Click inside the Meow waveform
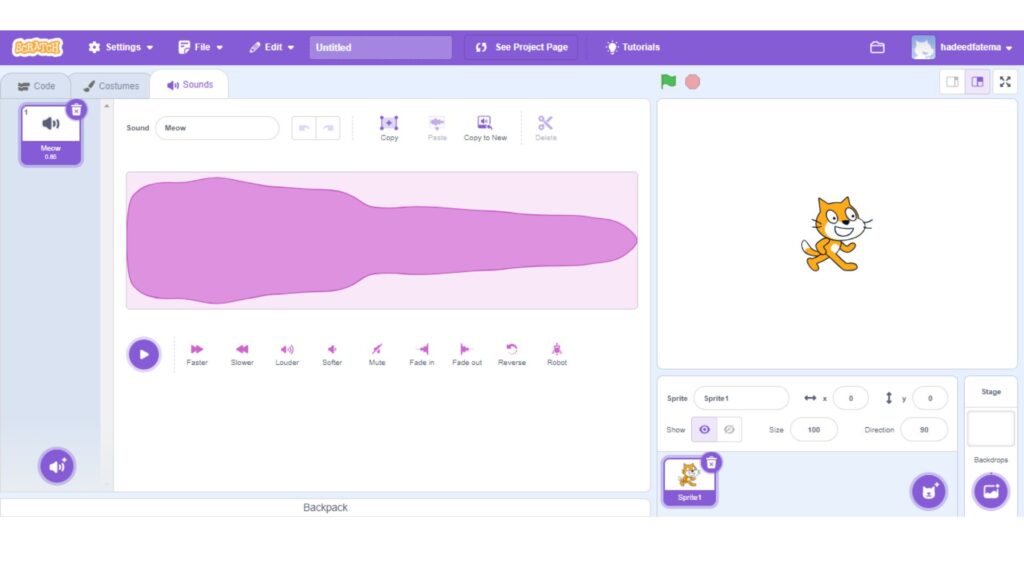 (382, 240)
